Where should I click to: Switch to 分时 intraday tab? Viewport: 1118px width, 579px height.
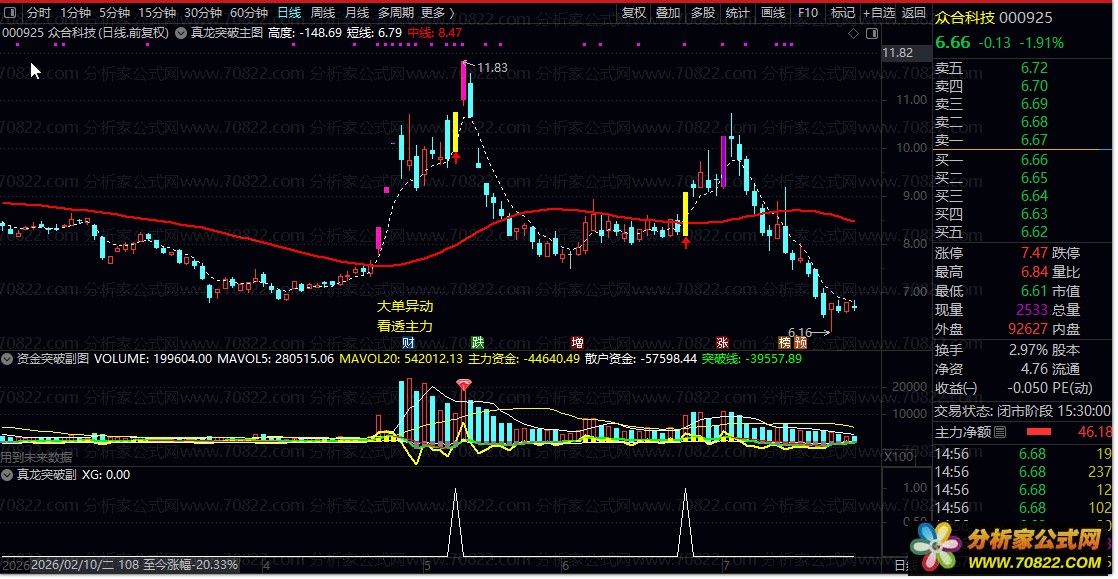click(x=39, y=12)
